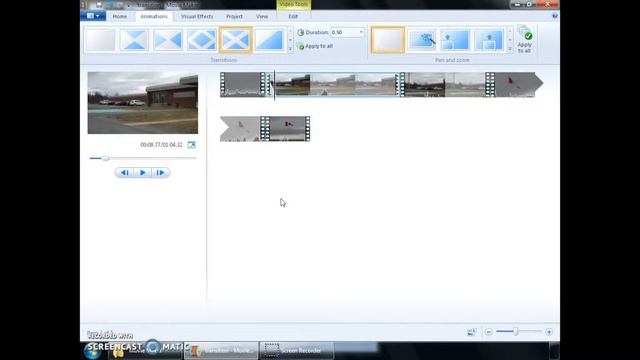This screenshot has width=640, height=360.
Task: Apply the vertical bow tie transition
Action: (x=134, y=40)
